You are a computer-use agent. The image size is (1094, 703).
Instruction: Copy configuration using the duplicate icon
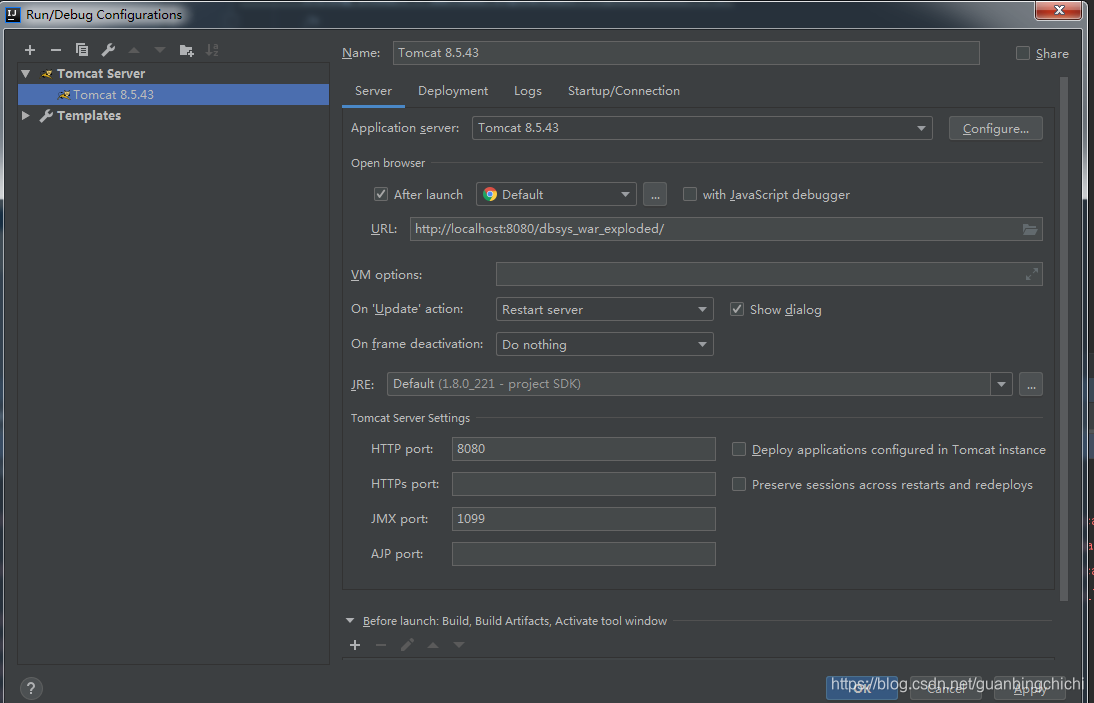(82, 50)
